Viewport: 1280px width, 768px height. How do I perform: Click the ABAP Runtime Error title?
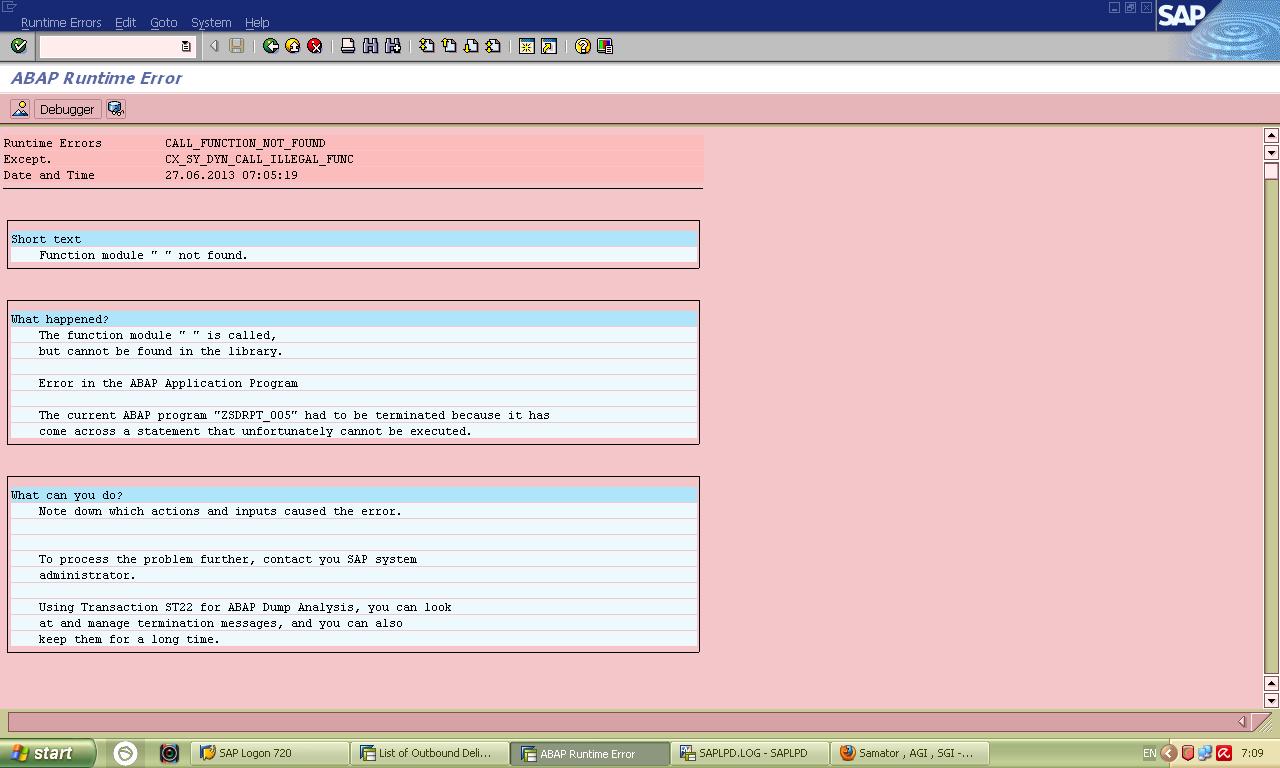pos(96,78)
